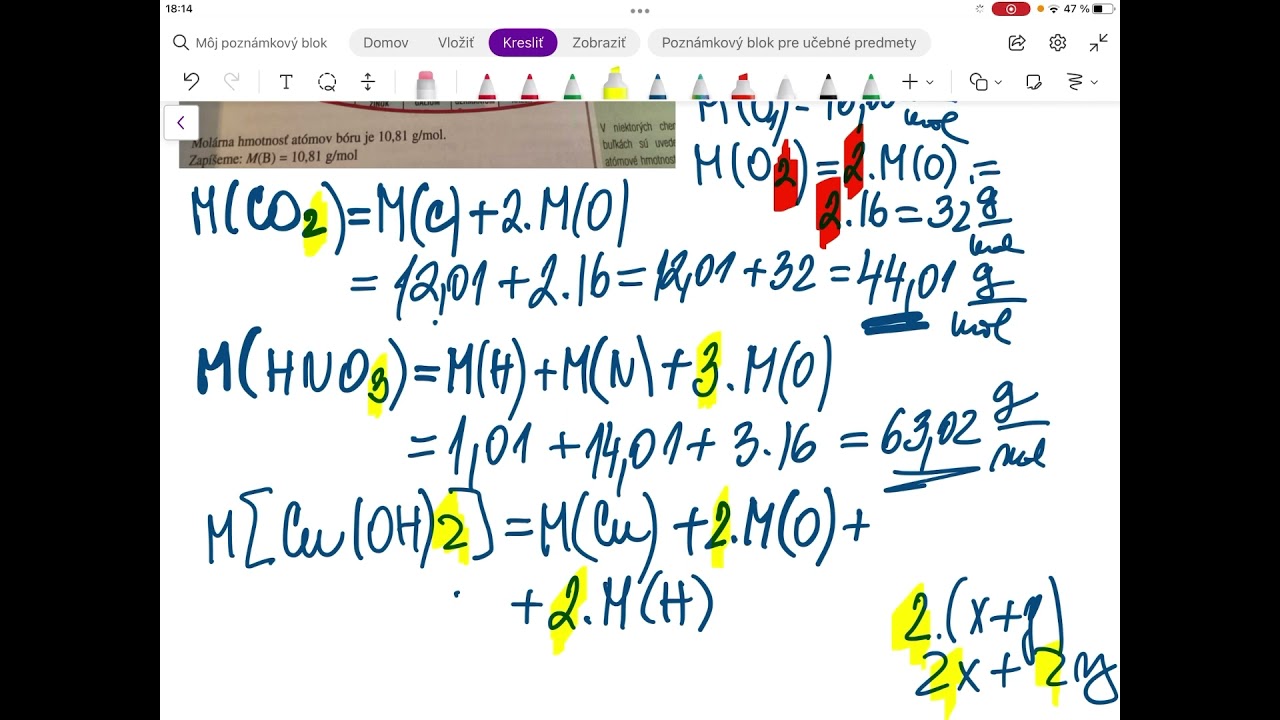Viewport: 1280px width, 720px height.
Task: Choose the insert space tool
Action: (x=367, y=82)
